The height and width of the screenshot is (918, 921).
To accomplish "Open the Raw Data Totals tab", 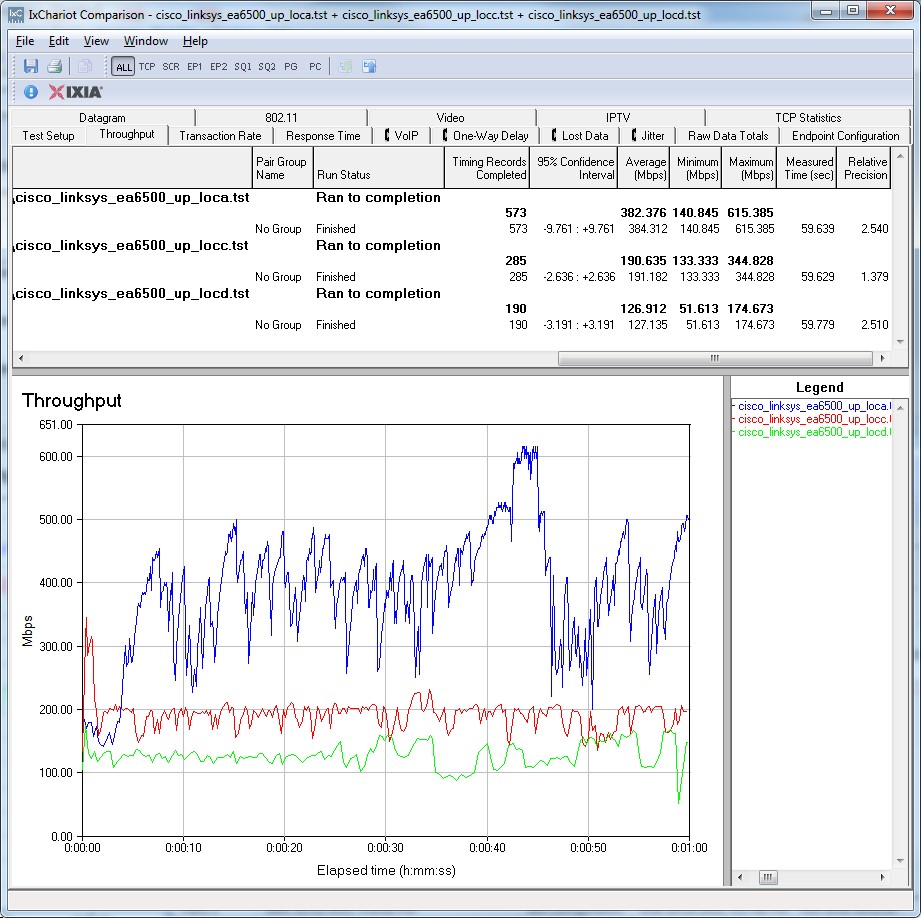I will pos(728,136).
